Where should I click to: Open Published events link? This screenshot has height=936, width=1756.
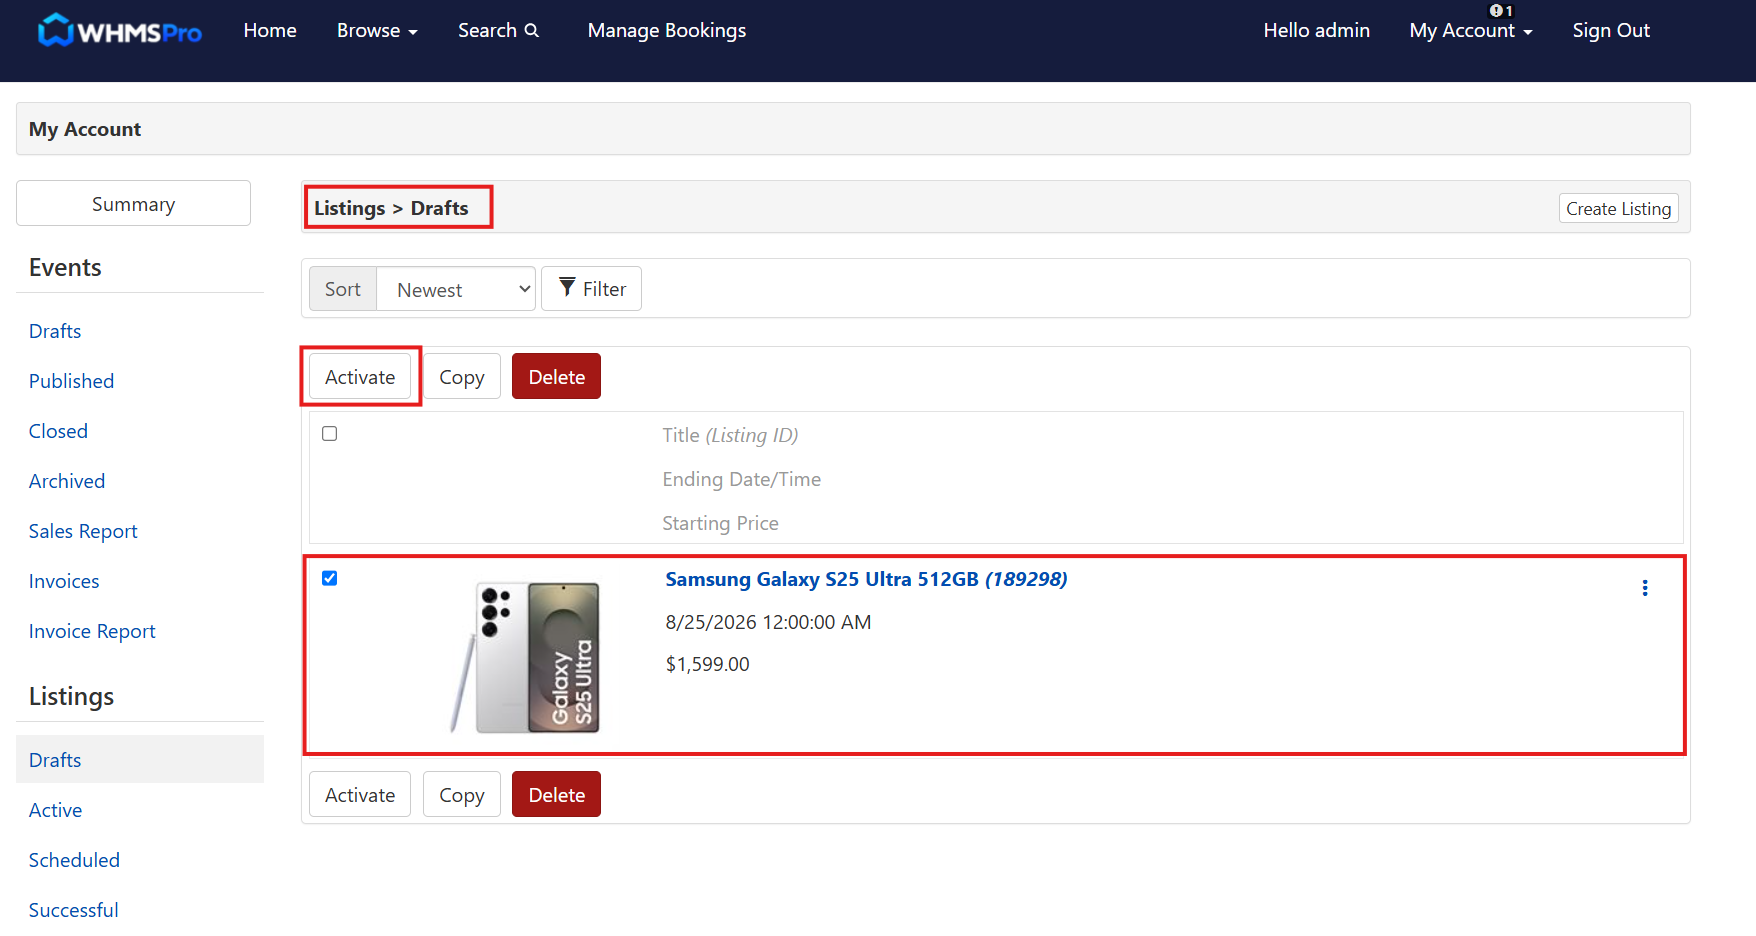(x=71, y=381)
